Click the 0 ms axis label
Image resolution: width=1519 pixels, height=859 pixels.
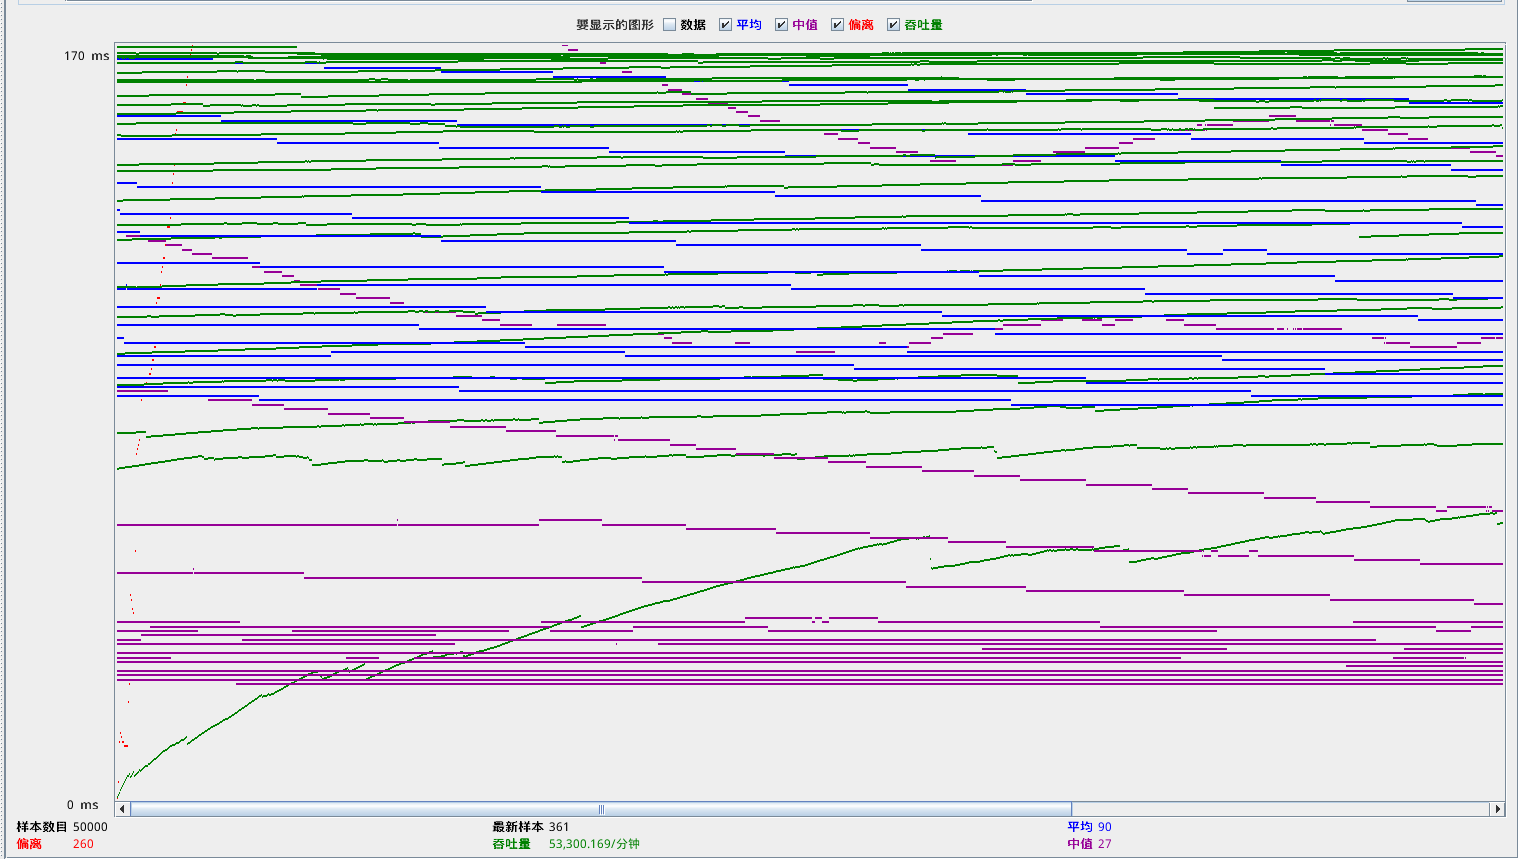pyautogui.click(x=83, y=805)
